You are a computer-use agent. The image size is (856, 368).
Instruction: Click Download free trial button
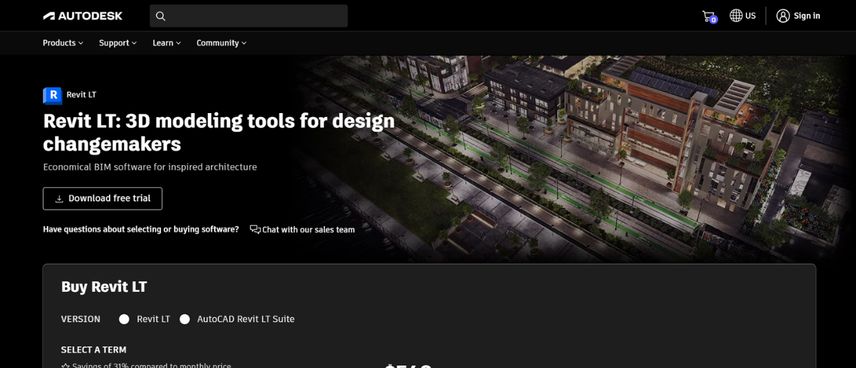coord(103,199)
